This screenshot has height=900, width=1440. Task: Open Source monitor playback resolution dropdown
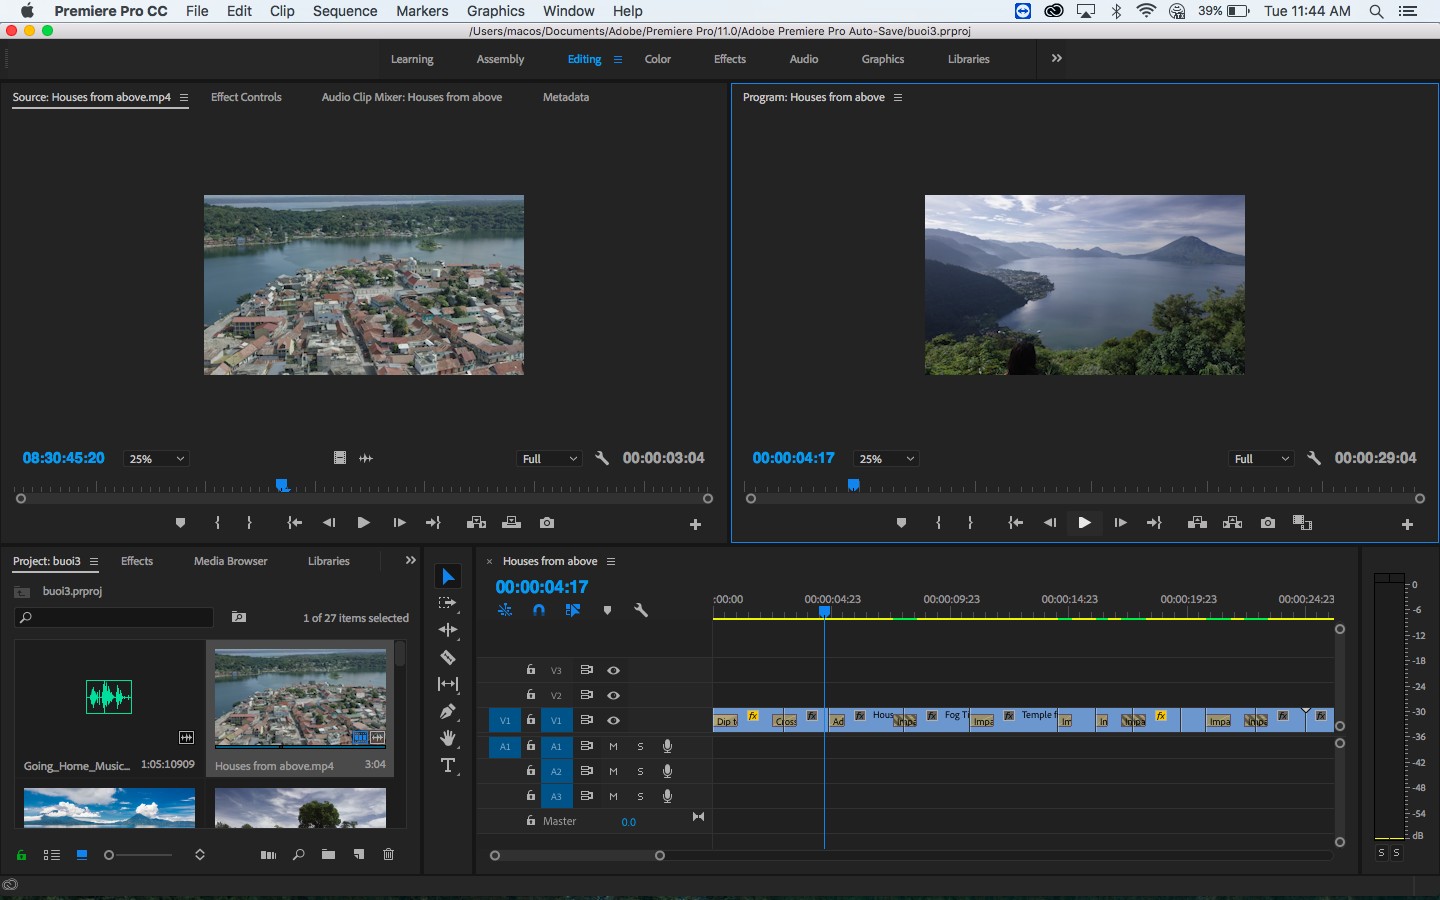coord(550,459)
